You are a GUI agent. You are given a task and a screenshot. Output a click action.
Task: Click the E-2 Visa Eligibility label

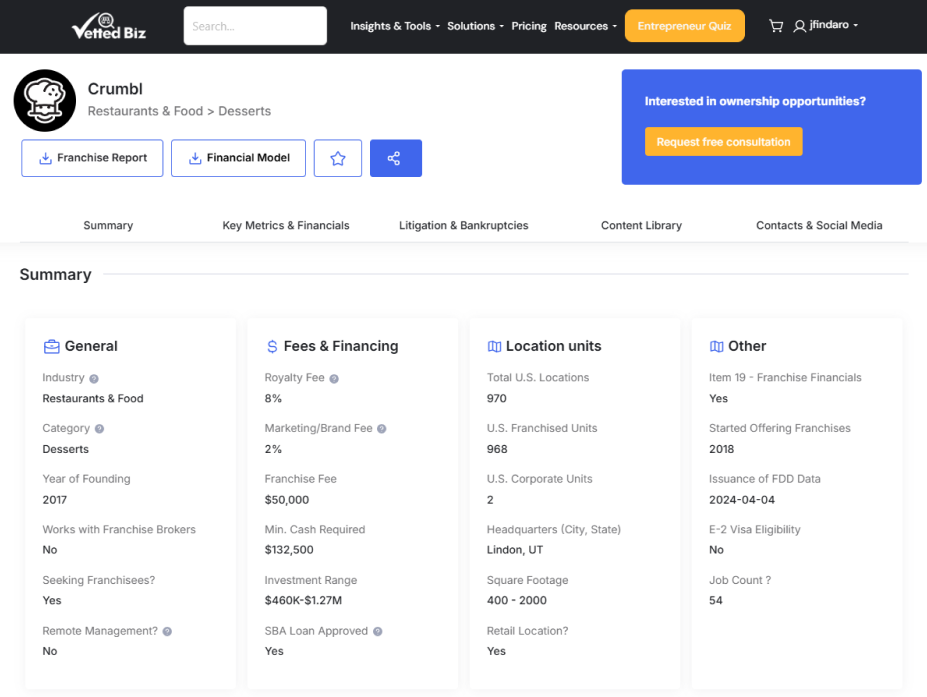tap(755, 529)
